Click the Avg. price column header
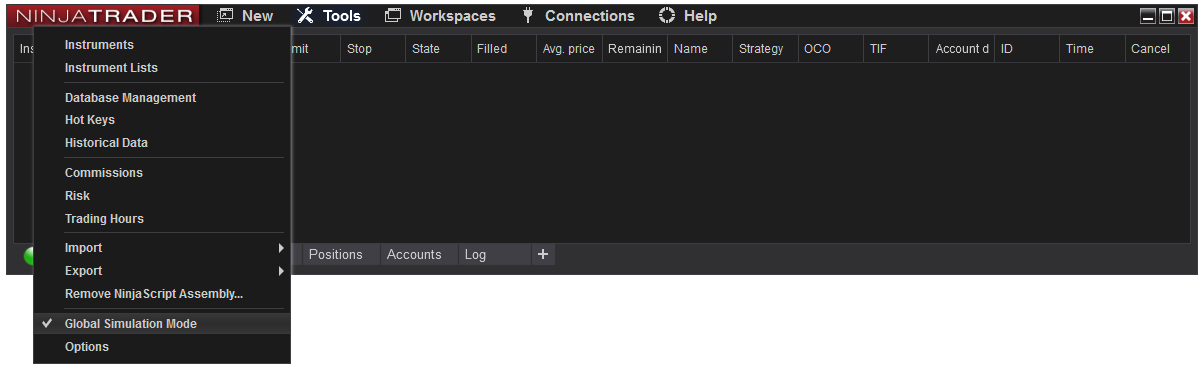Viewport: 1204px width, 369px height. click(568, 49)
